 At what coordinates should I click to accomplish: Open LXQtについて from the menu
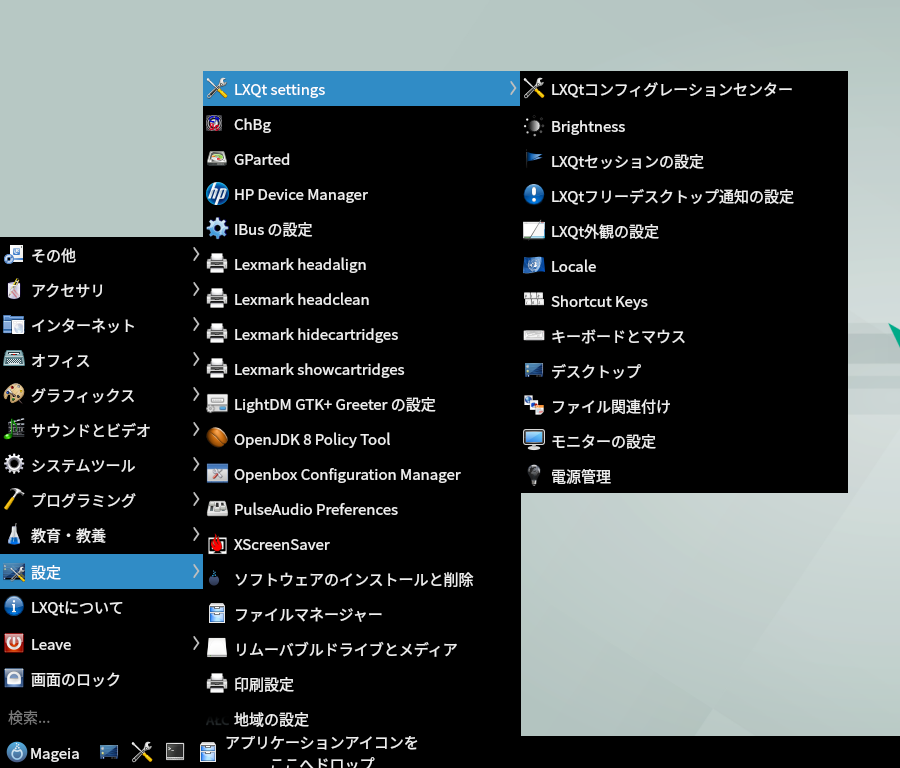click(102, 607)
